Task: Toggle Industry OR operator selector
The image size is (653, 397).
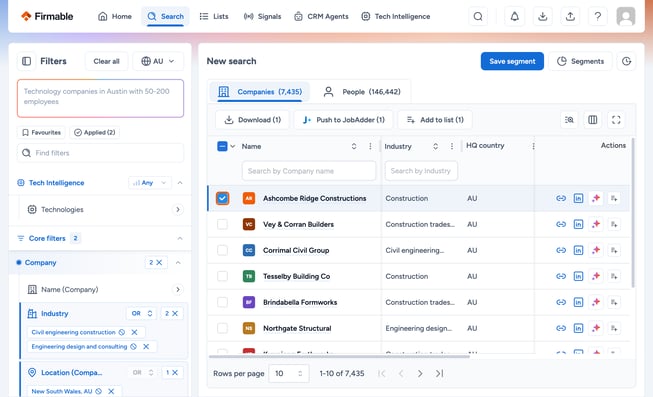Action: [141, 314]
